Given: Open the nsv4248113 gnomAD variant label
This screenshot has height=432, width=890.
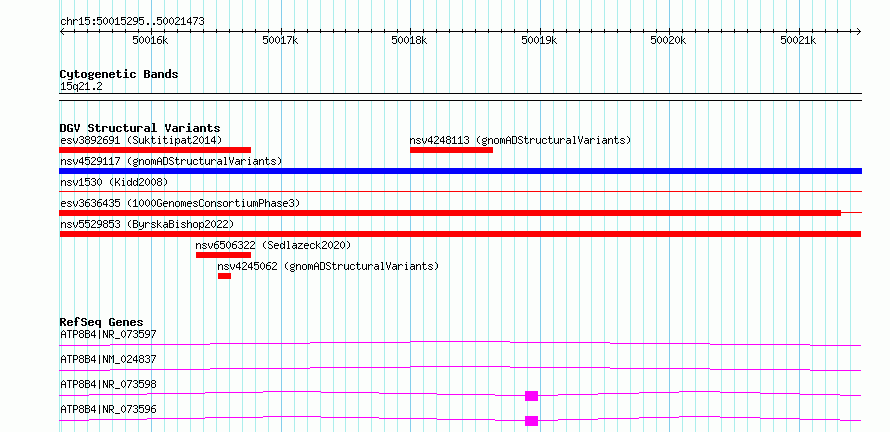Looking at the screenshot, I should coord(520,140).
